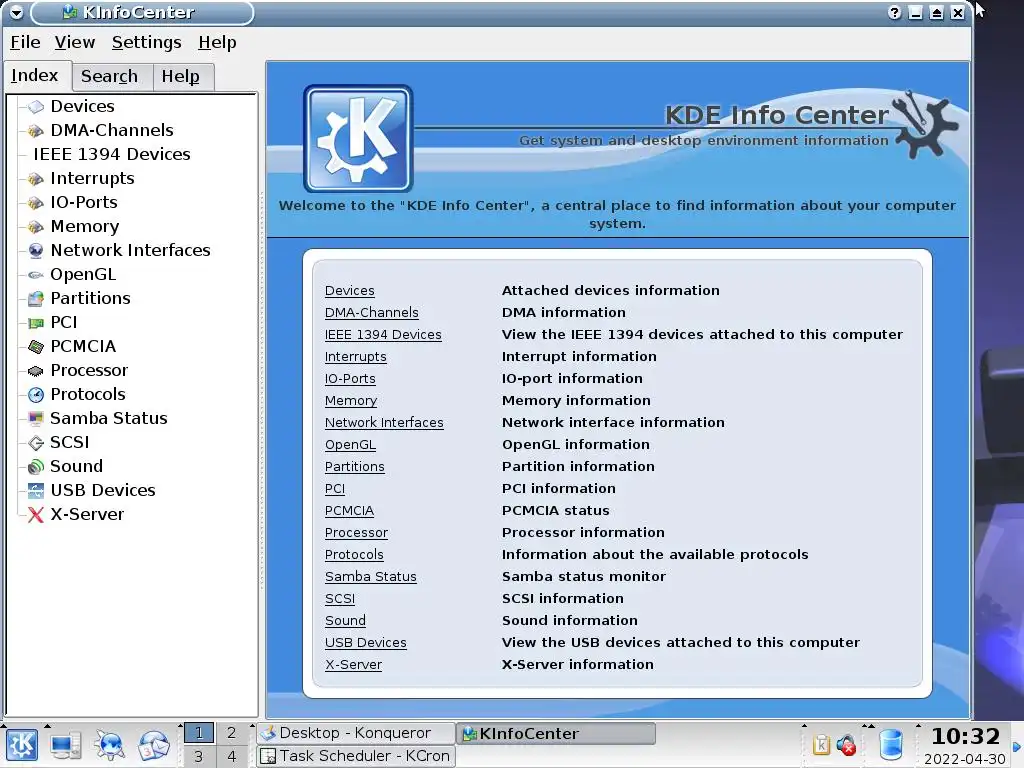Follow the PCI link in the main panel
The height and width of the screenshot is (768, 1024).
pos(334,489)
